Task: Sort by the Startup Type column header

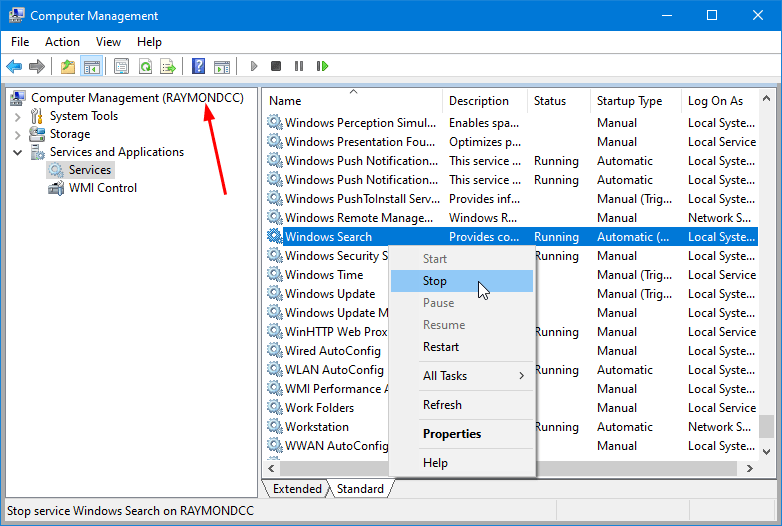Action: [636, 101]
